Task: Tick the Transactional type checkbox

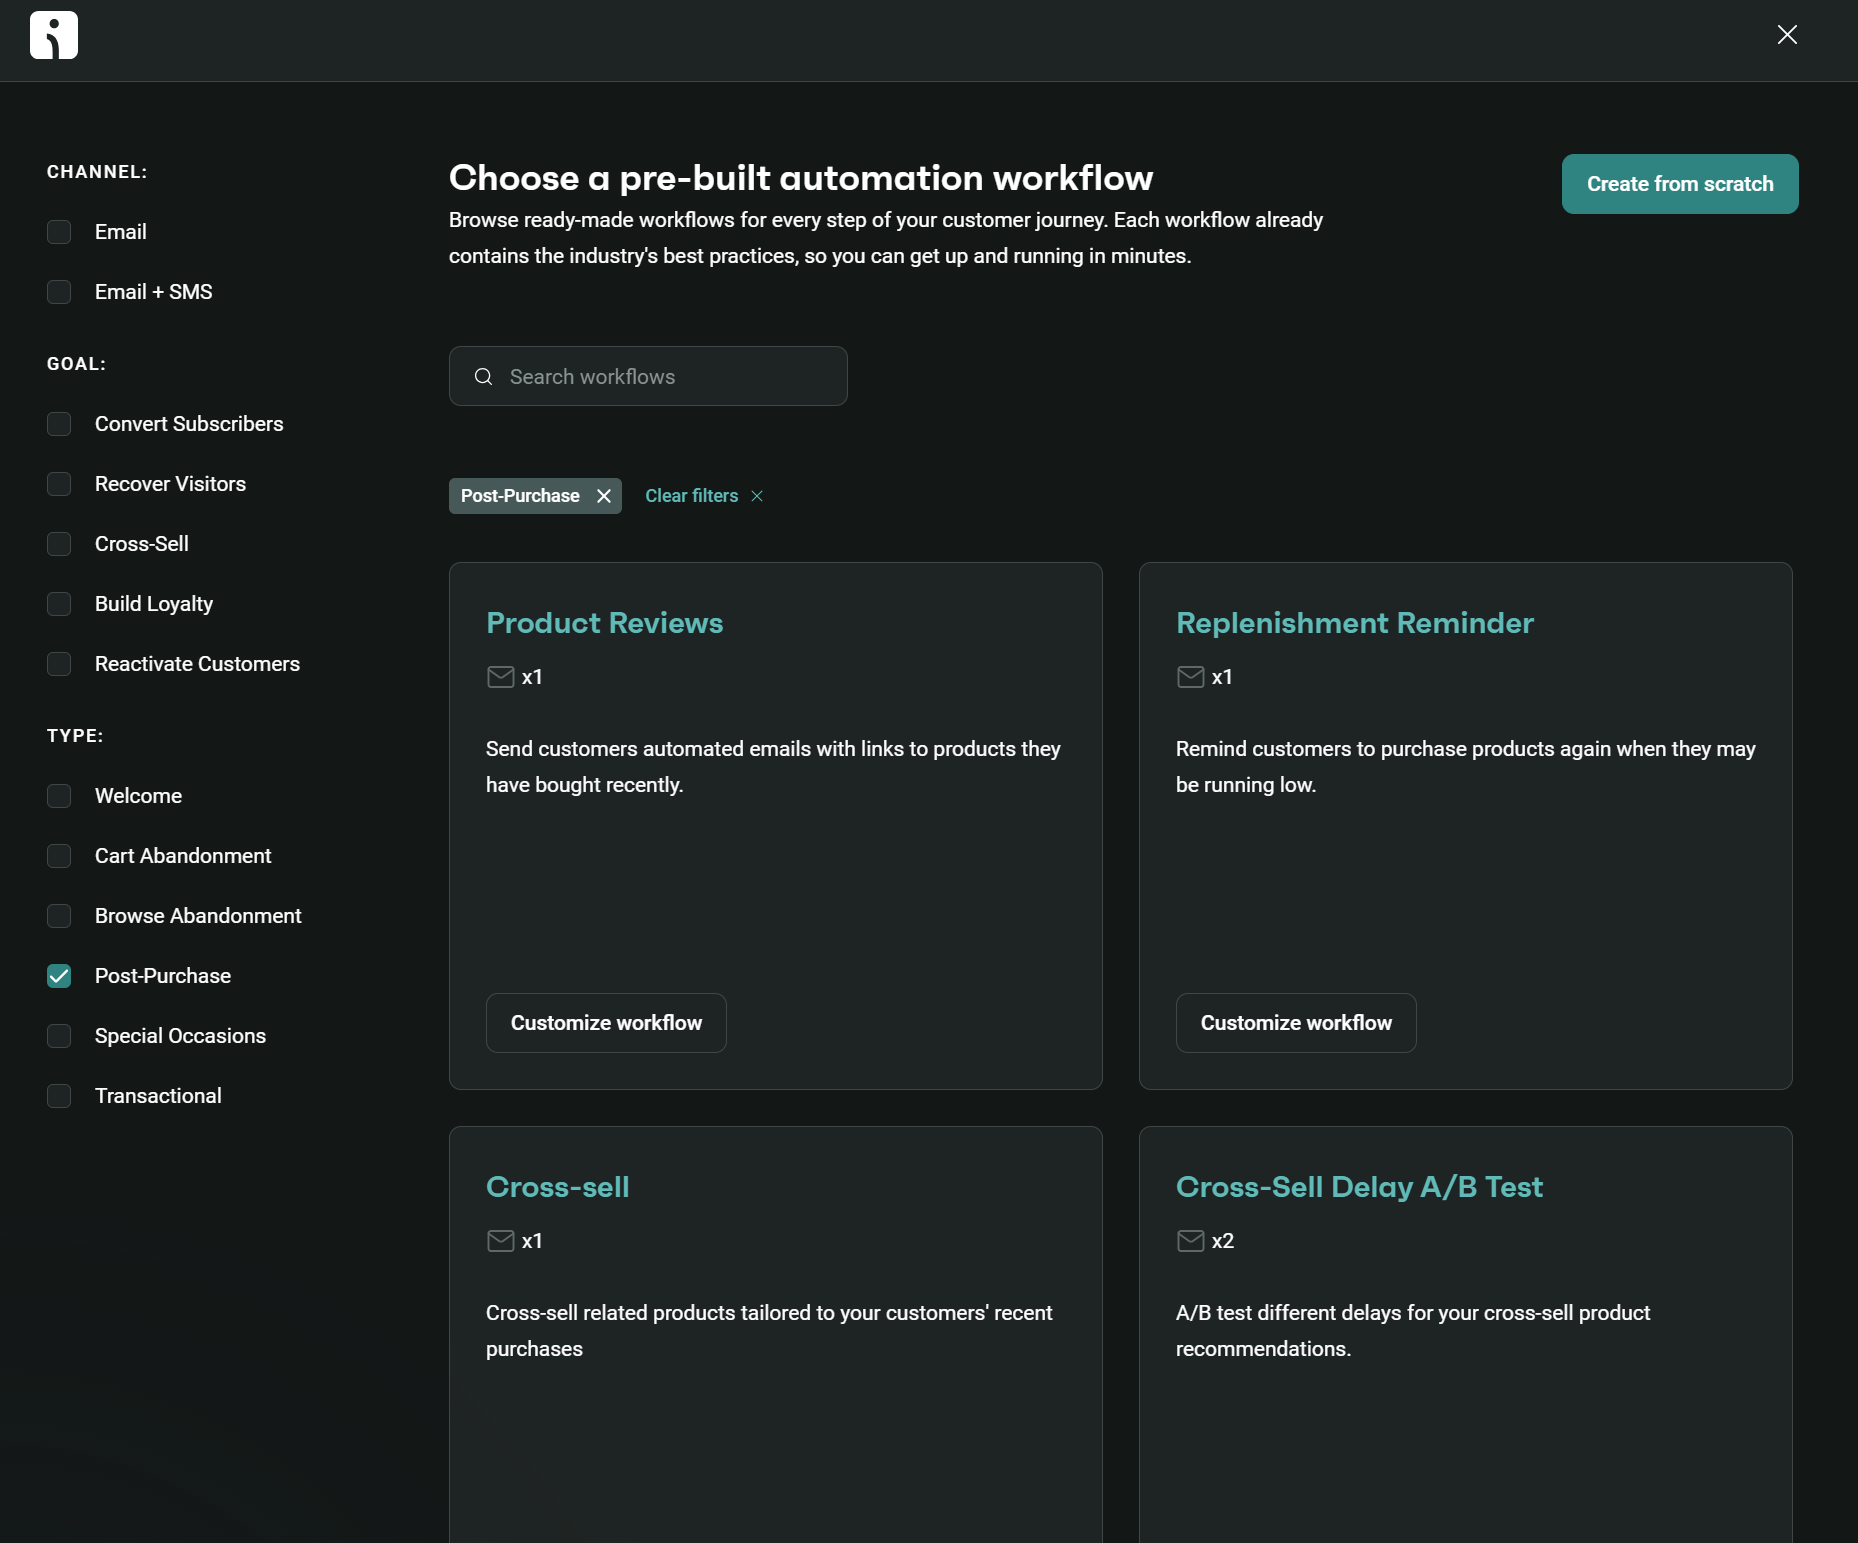Action: pos(59,1096)
